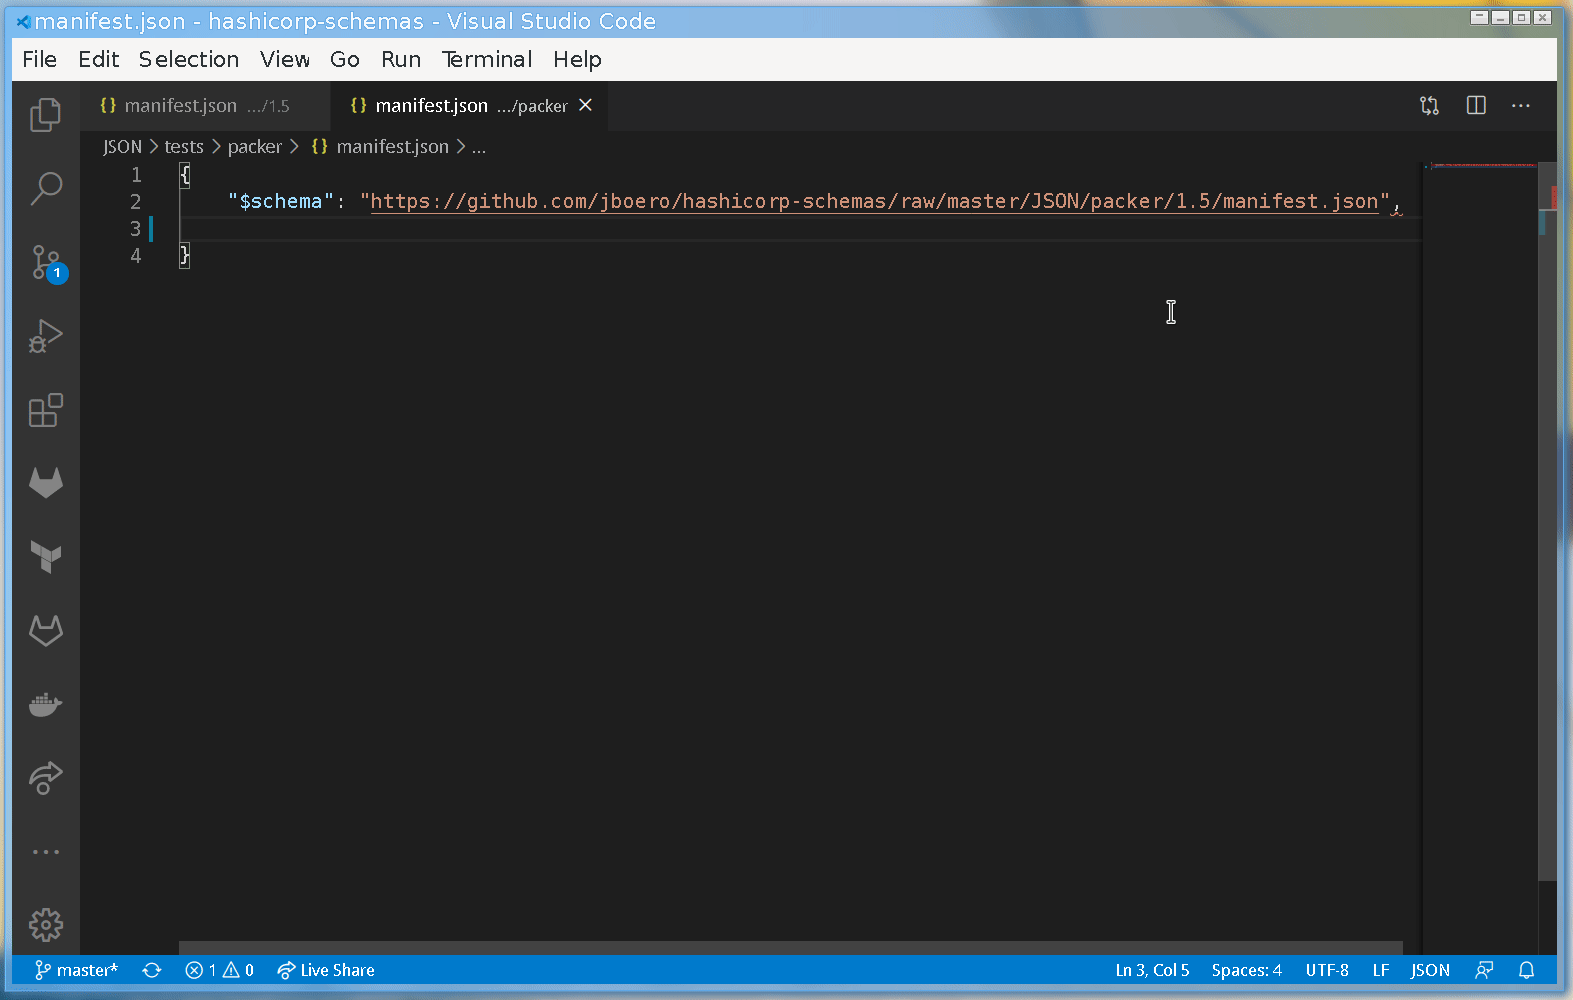
Task: Close the manifest.json .../packer tab
Action: click(x=586, y=105)
